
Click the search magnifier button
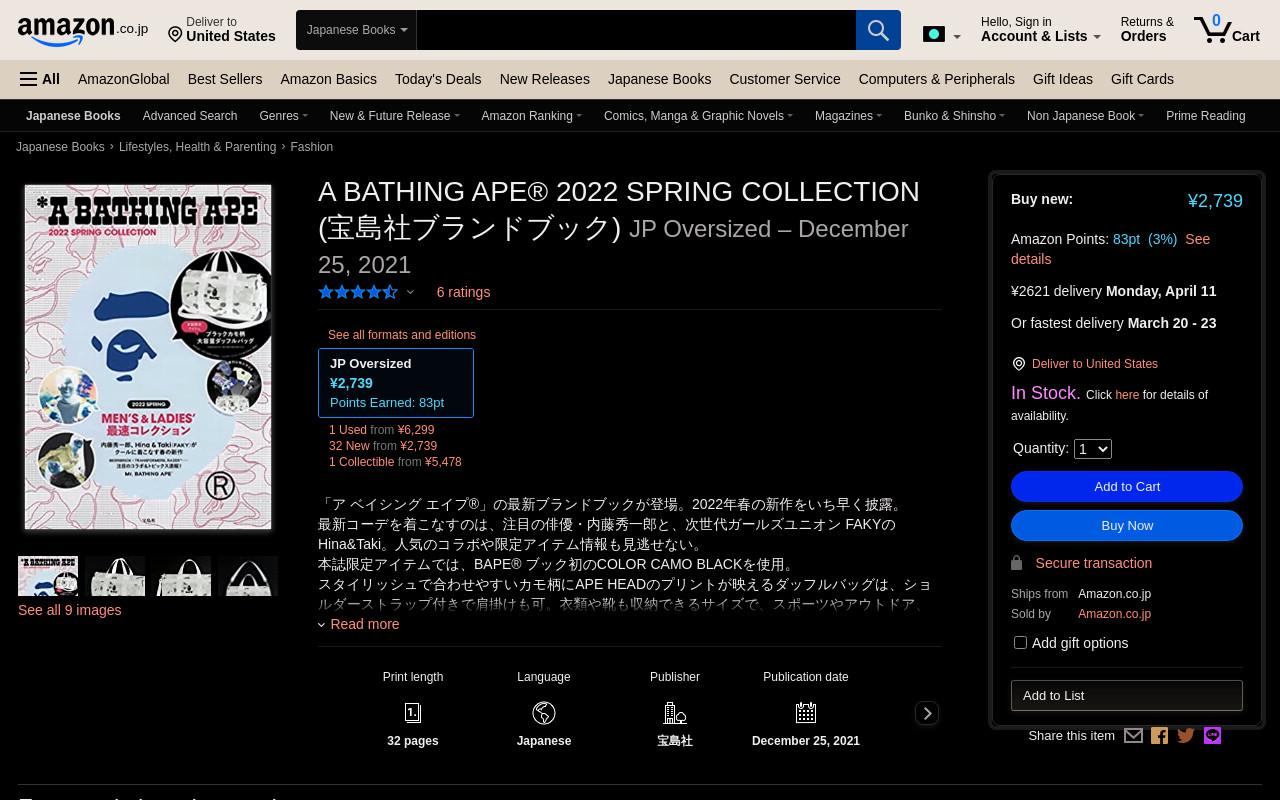pyautogui.click(x=878, y=30)
